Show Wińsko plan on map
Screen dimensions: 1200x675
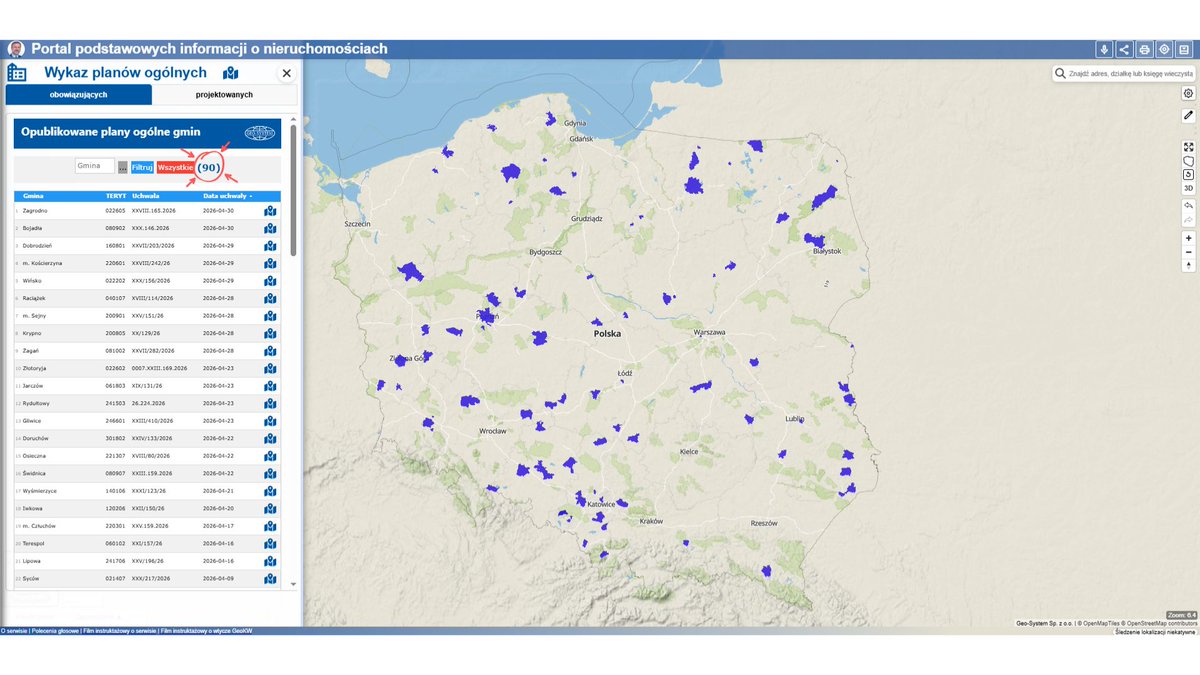270,280
